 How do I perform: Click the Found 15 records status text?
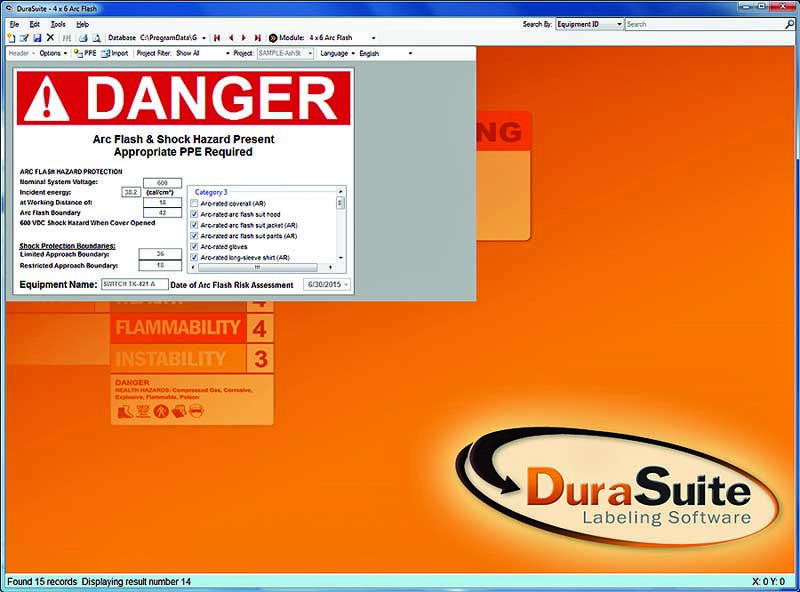click(x=42, y=582)
